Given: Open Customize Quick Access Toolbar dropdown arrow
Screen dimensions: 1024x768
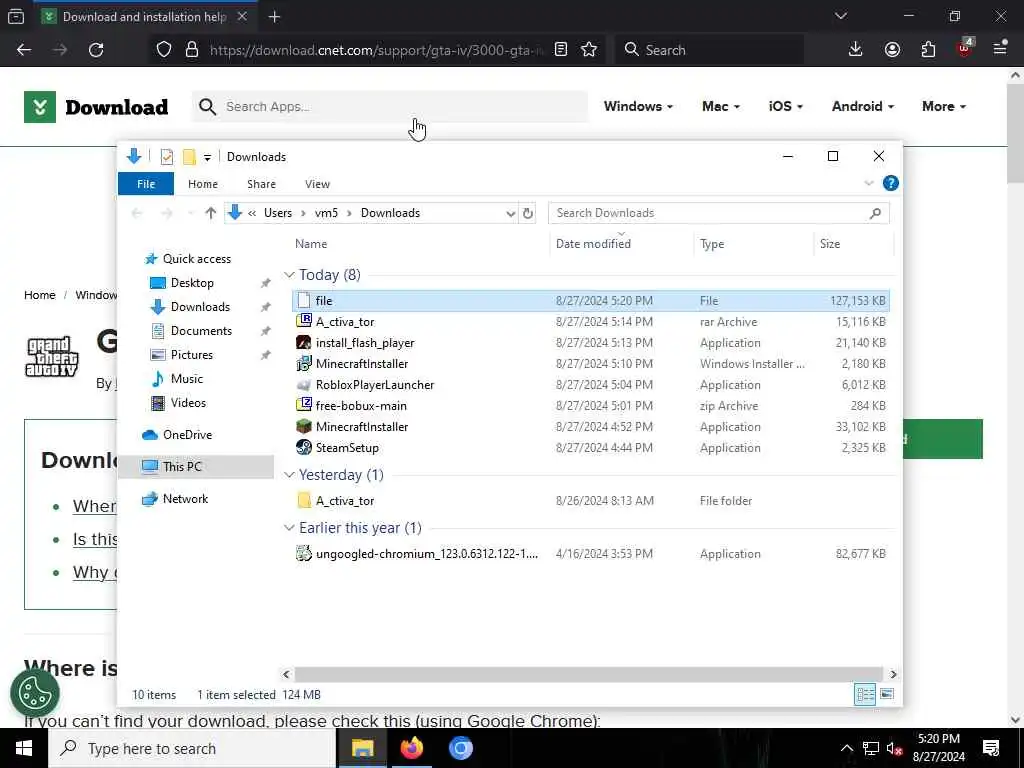Looking at the screenshot, I should 207,157.
